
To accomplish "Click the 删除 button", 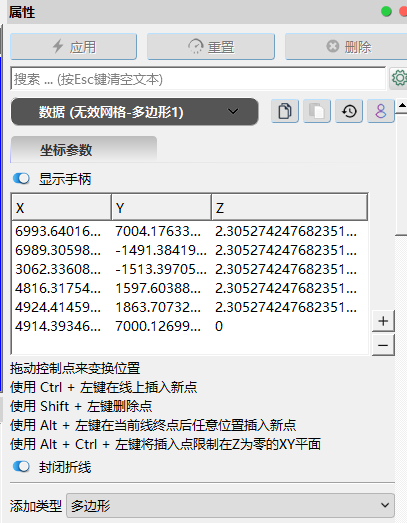I will click(x=347, y=46).
